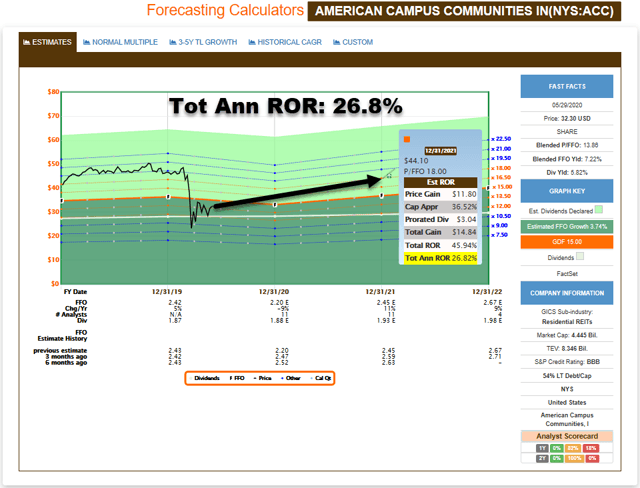This screenshot has width=640, height=488.
Task: Click the 1Y red 18% badge
Action: tap(591, 448)
